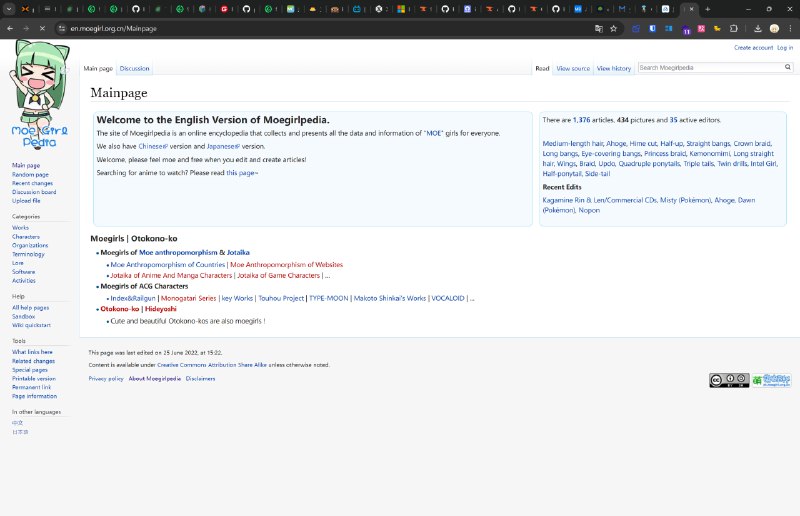Open the Random page sidebar link

pos(30,175)
